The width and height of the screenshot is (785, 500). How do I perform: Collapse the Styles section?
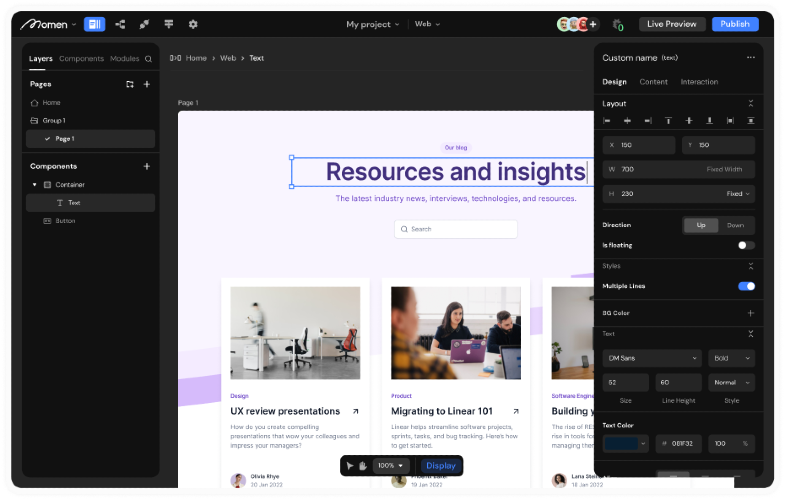coord(750,266)
